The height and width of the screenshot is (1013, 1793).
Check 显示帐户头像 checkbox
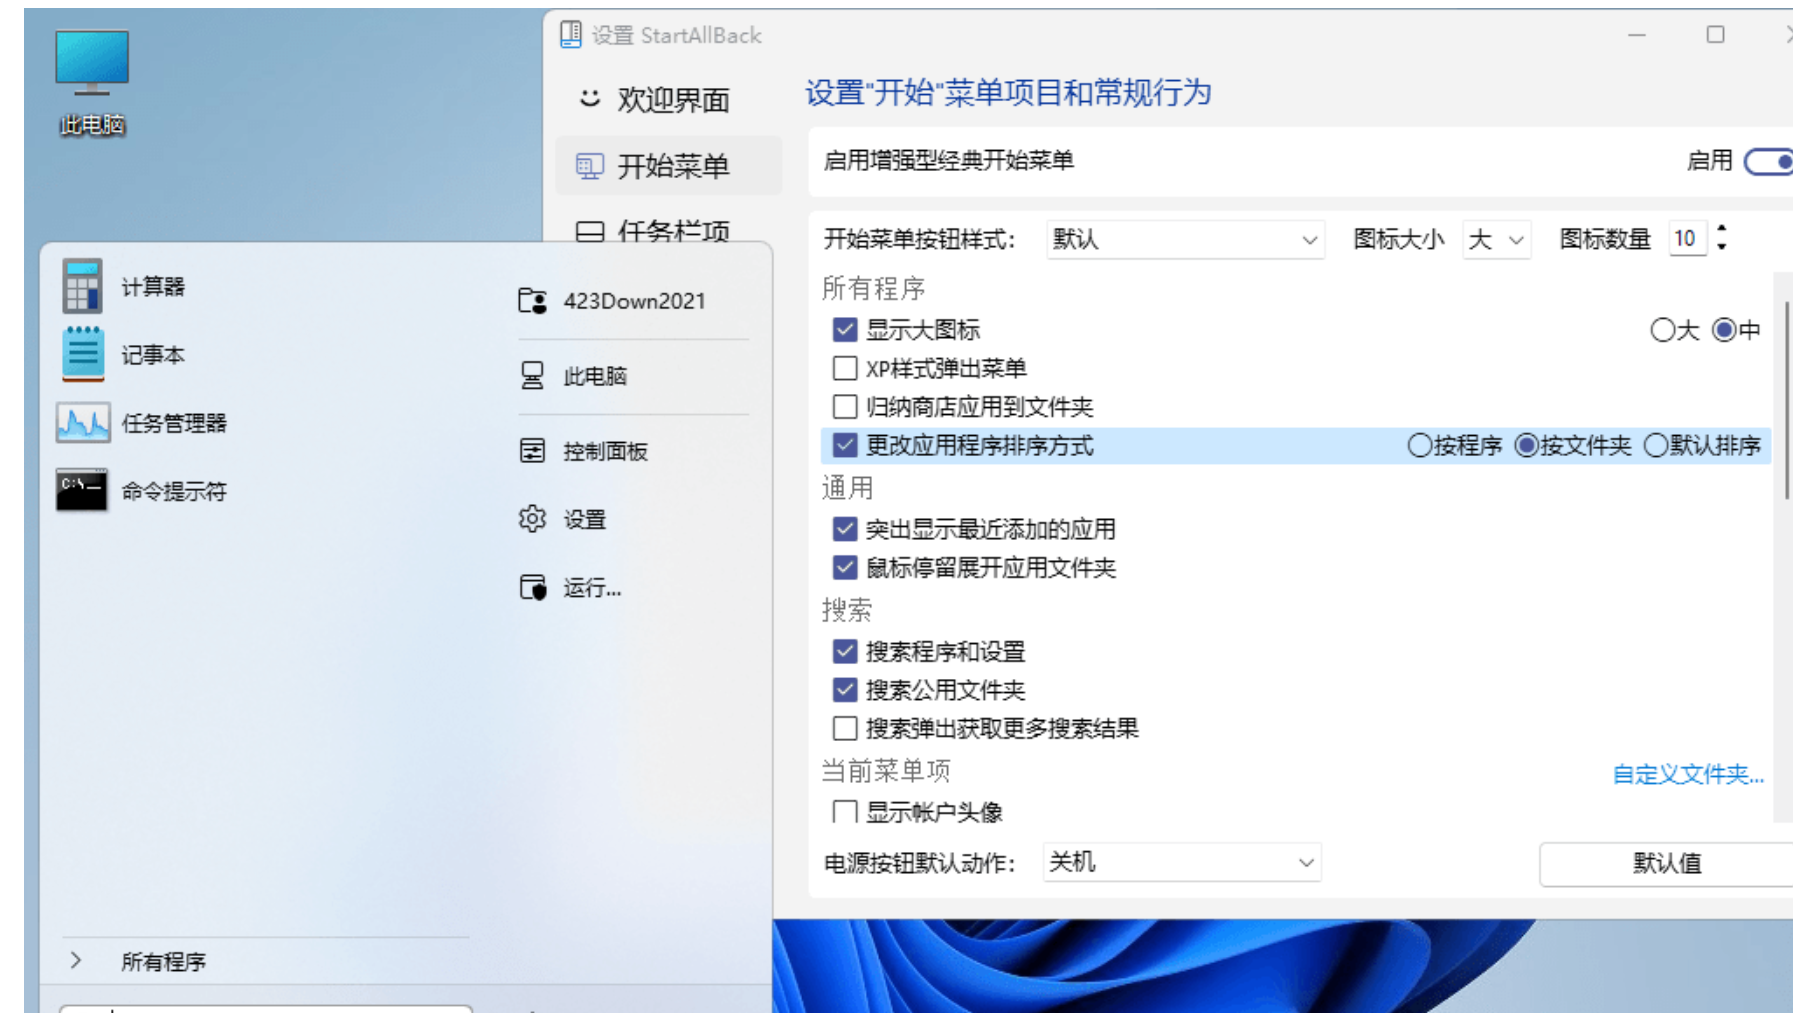pyautogui.click(x=845, y=811)
